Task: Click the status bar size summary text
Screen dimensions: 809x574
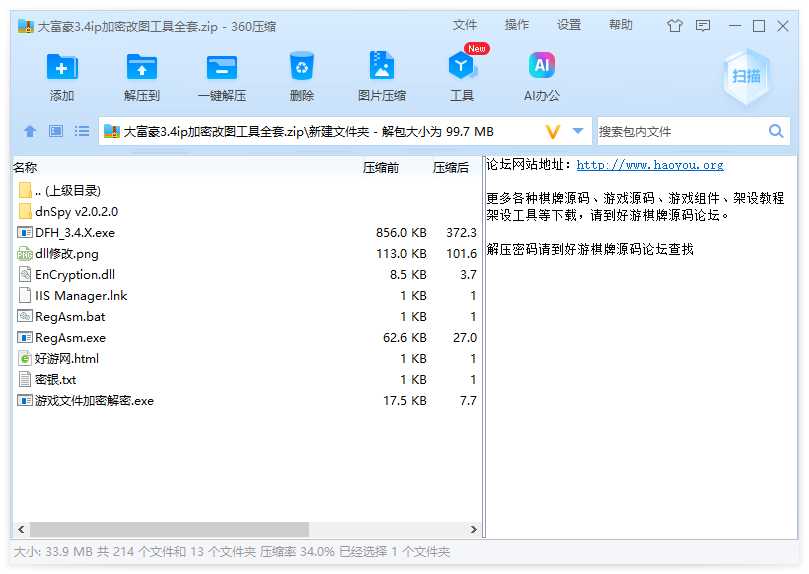Action: point(232,552)
